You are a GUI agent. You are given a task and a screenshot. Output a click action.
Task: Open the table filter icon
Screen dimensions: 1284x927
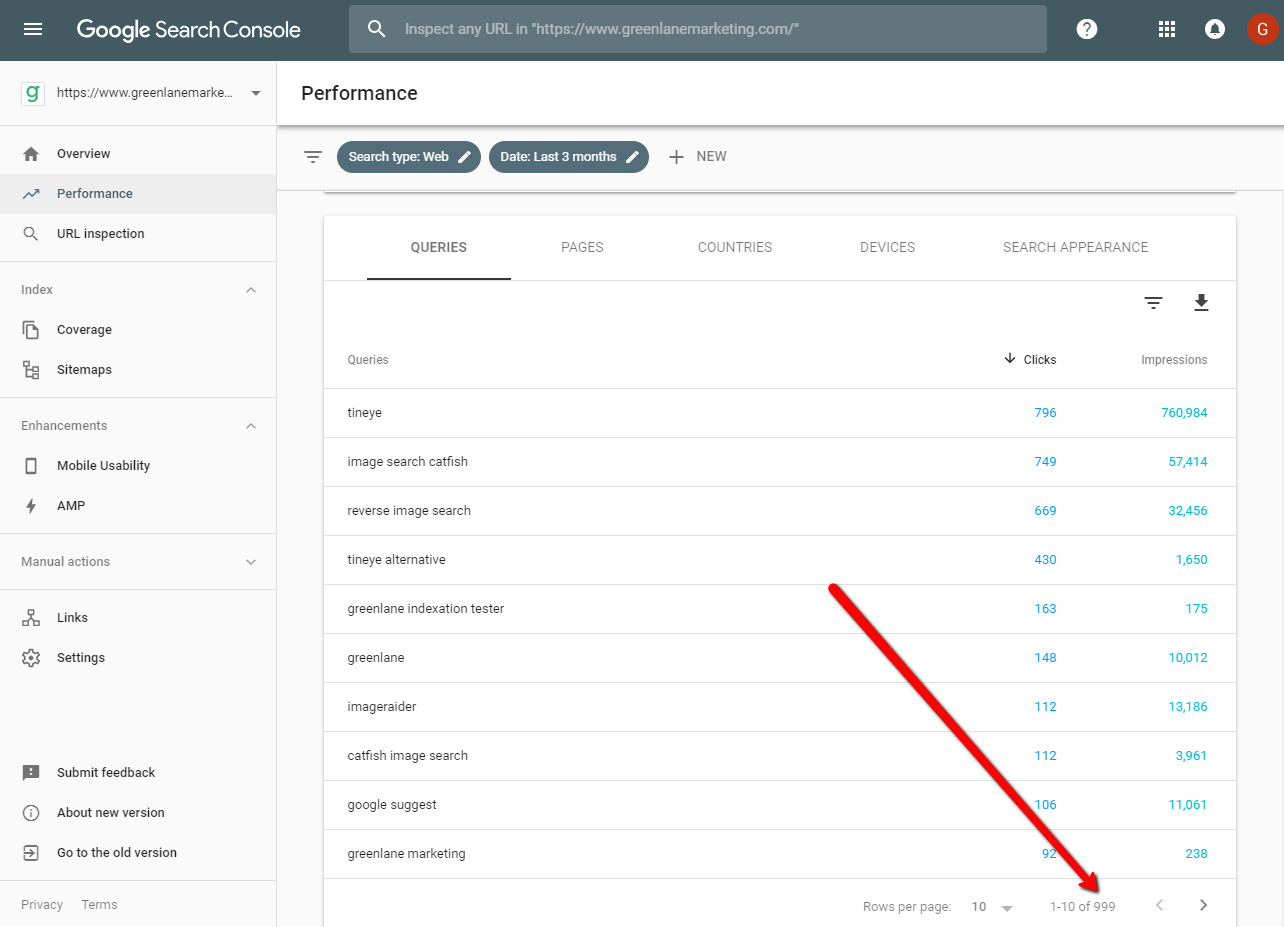[x=1153, y=302]
